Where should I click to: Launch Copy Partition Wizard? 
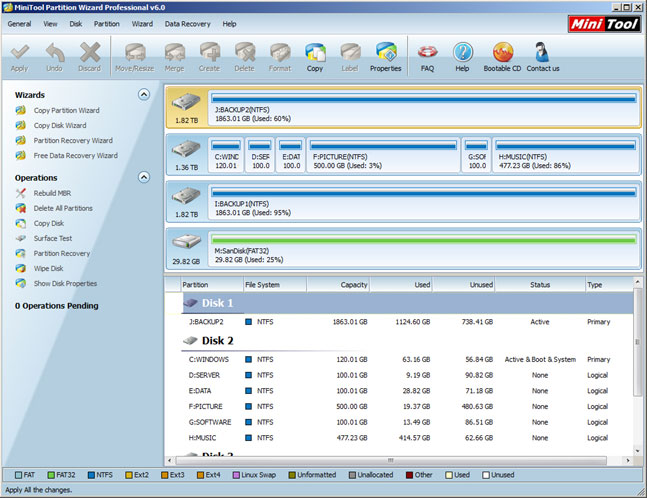click(66, 110)
